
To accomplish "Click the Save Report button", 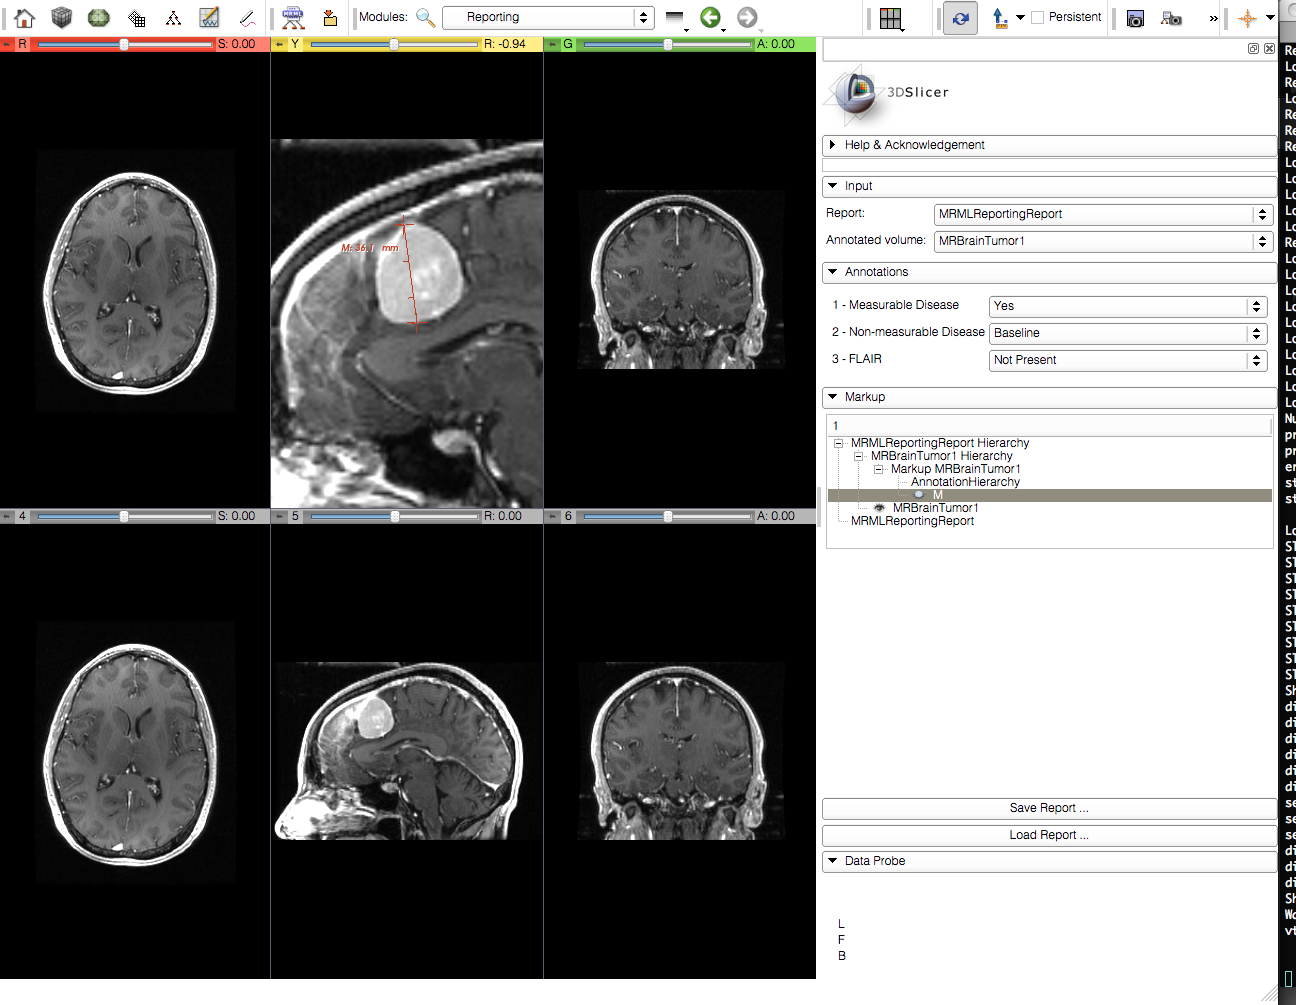I will coord(1048,808).
